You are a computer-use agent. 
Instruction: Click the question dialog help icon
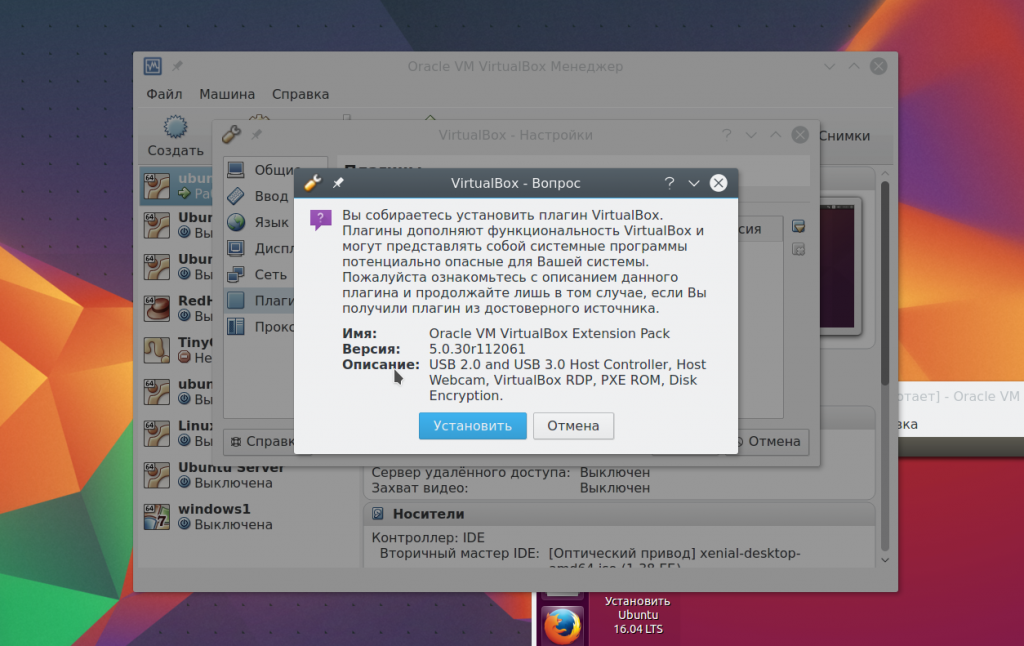click(669, 183)
